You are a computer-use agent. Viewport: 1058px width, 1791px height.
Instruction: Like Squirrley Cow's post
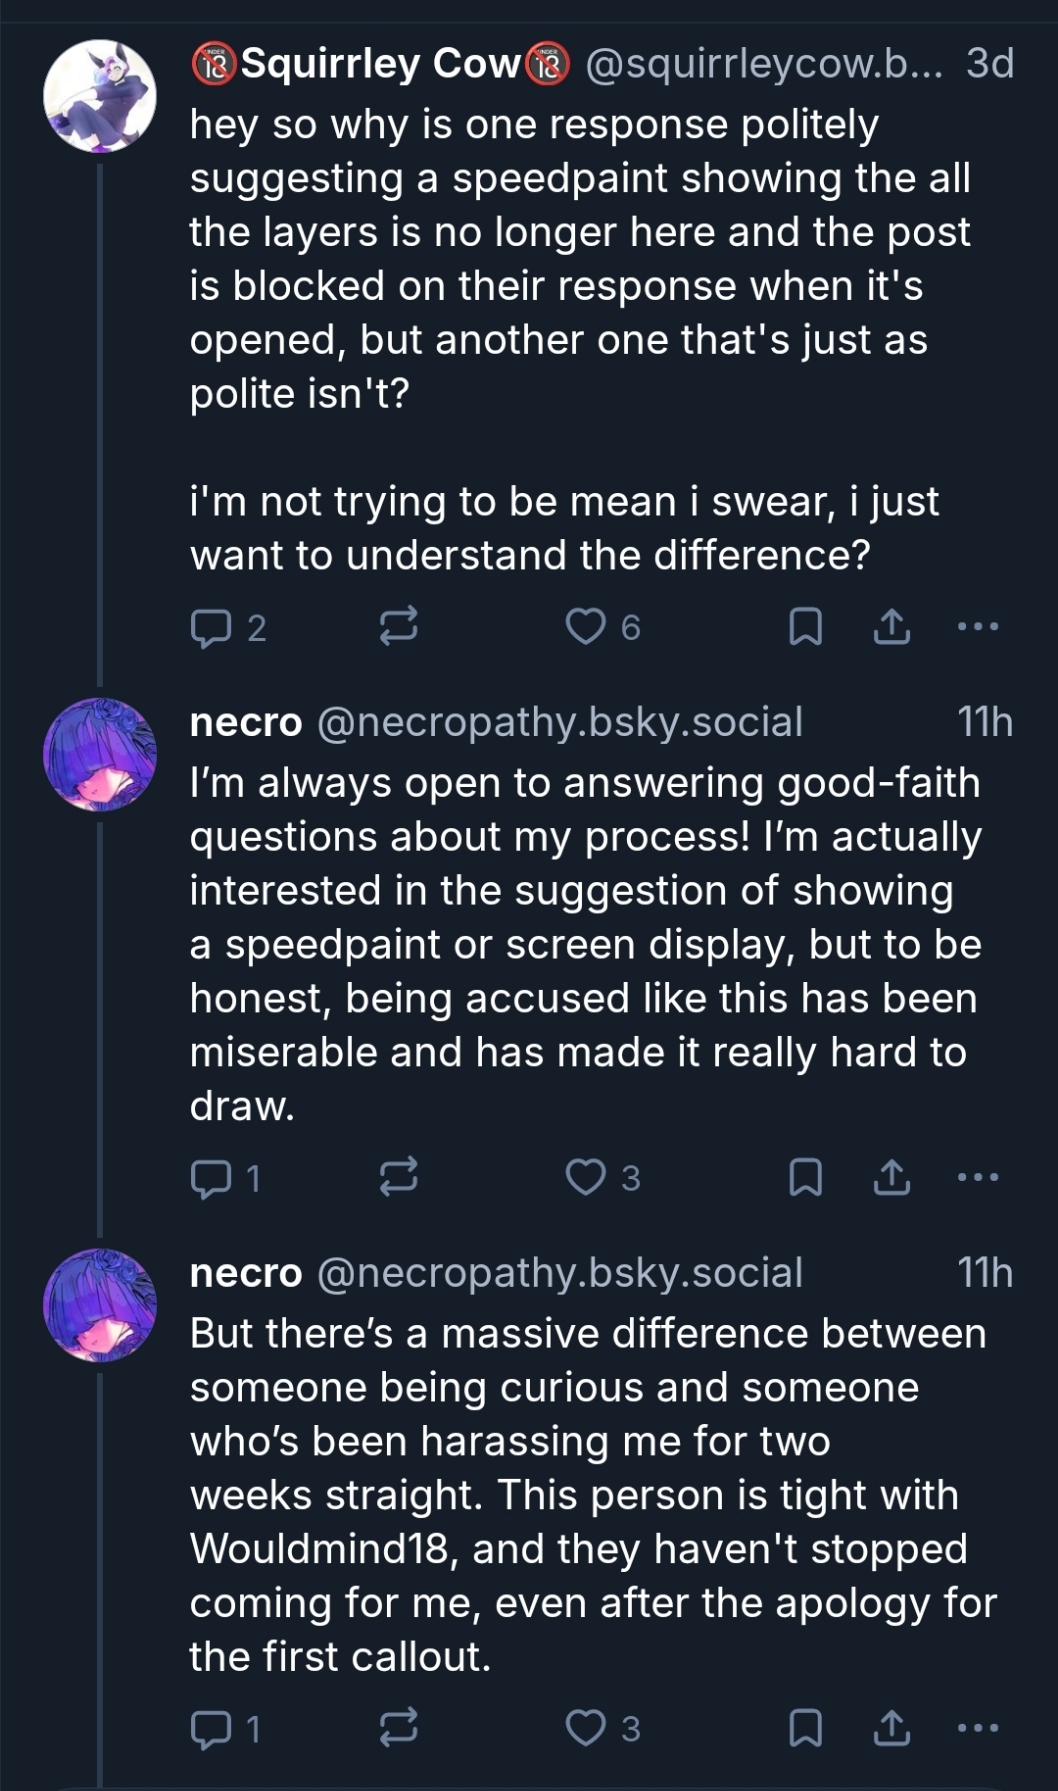pos(586,627)
